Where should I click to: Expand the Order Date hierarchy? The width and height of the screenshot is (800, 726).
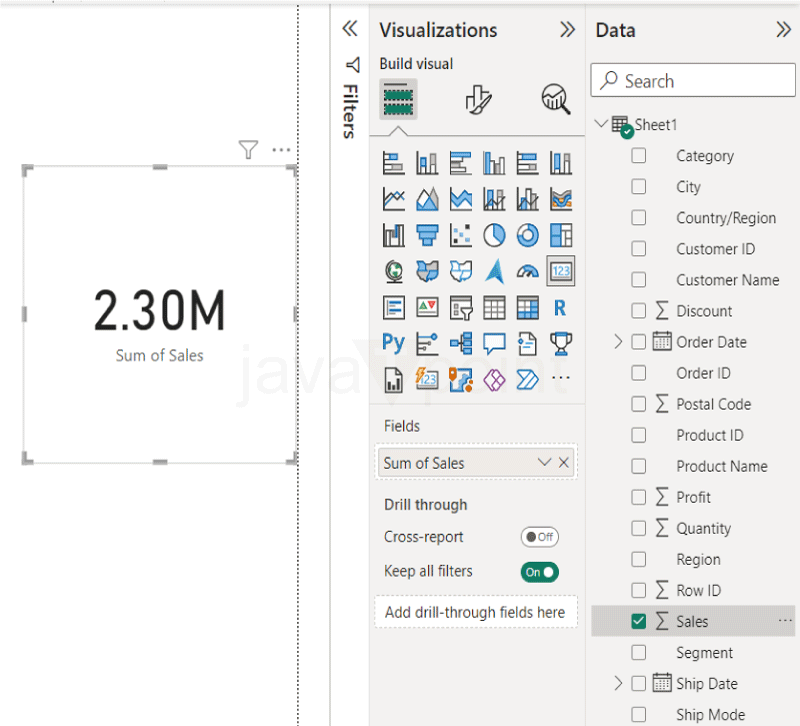click(618, 341)
